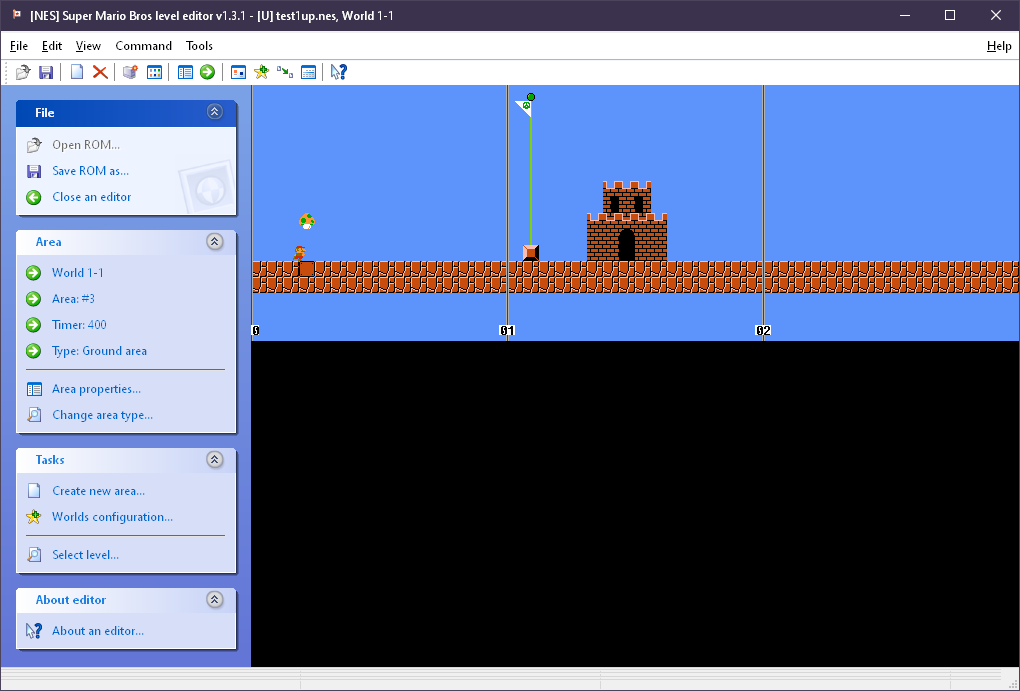
Task: Collapse the Area panel
Action: (215, 241)
